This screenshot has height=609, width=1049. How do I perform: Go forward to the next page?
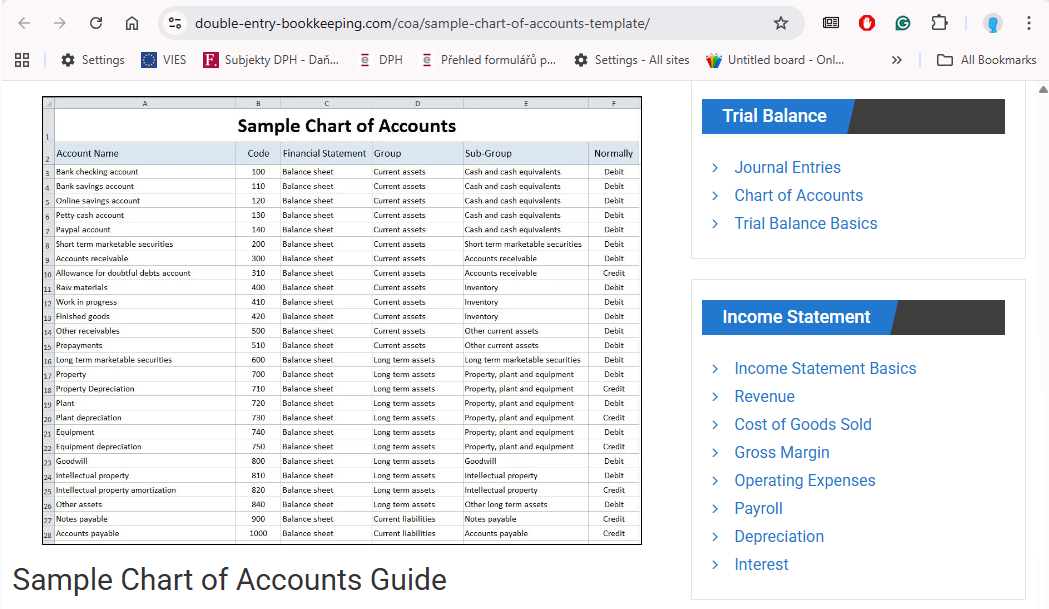pos(60,23)
